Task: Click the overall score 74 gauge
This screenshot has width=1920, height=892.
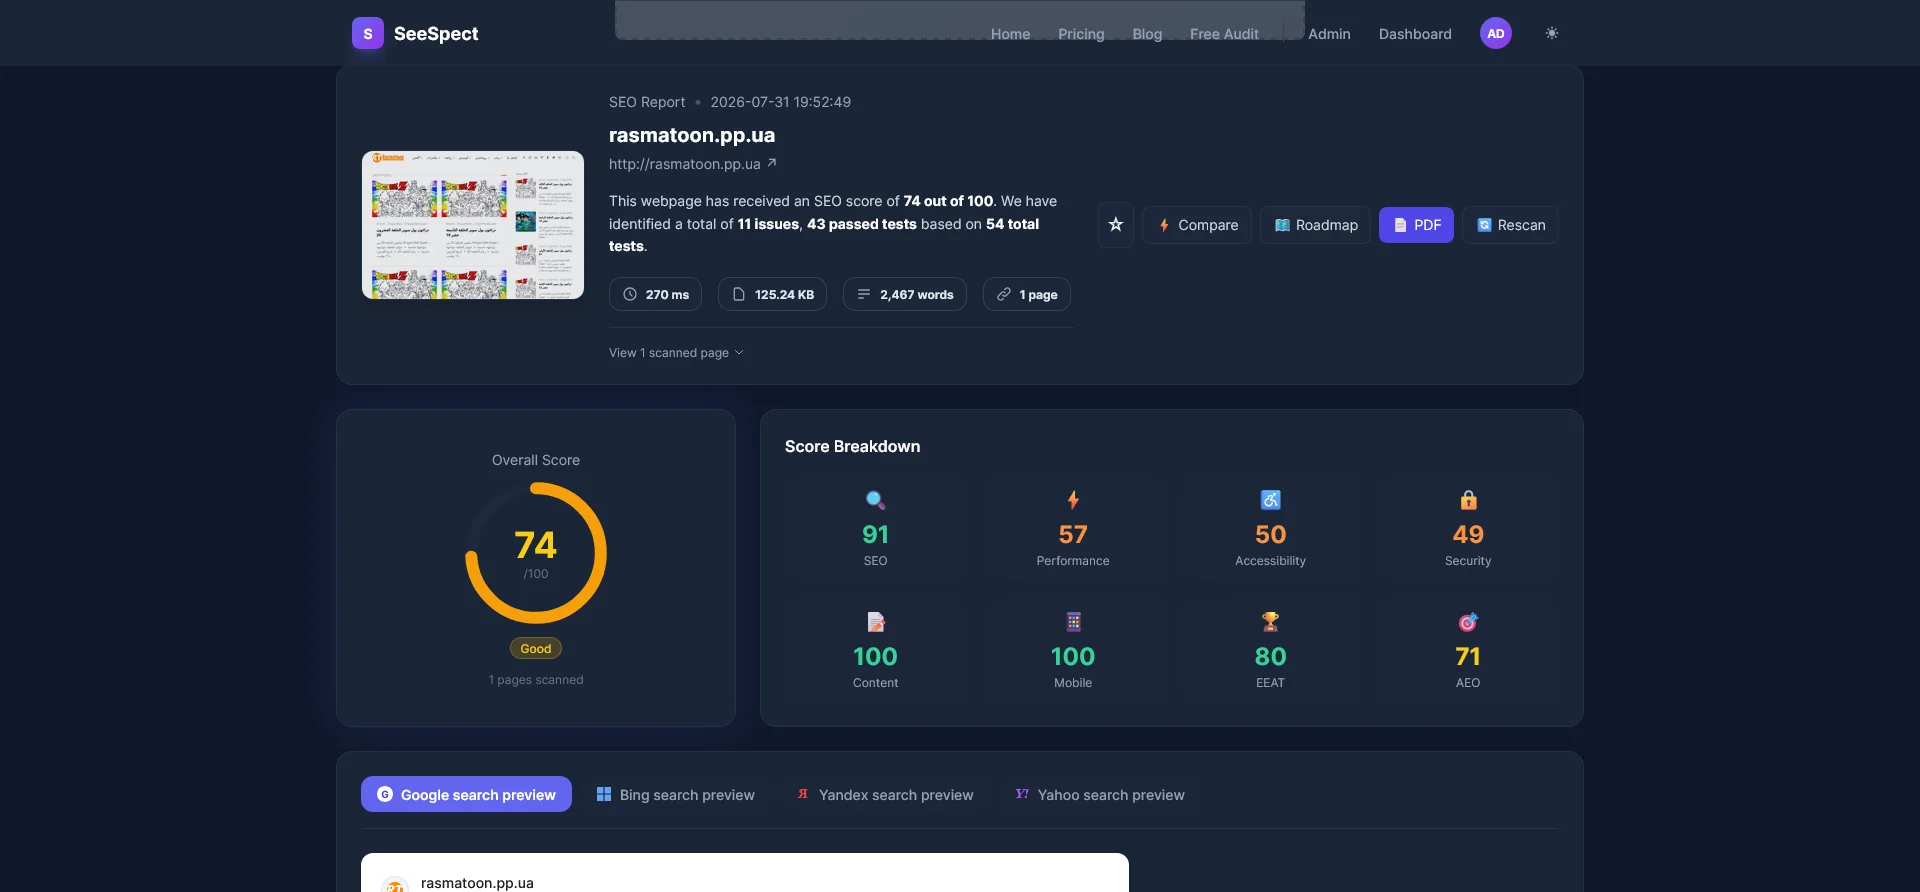Action: (x=536, y=553)
